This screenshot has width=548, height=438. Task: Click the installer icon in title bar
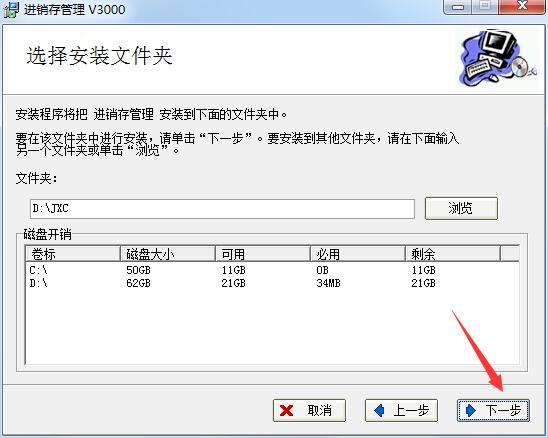tap(11, 10)
